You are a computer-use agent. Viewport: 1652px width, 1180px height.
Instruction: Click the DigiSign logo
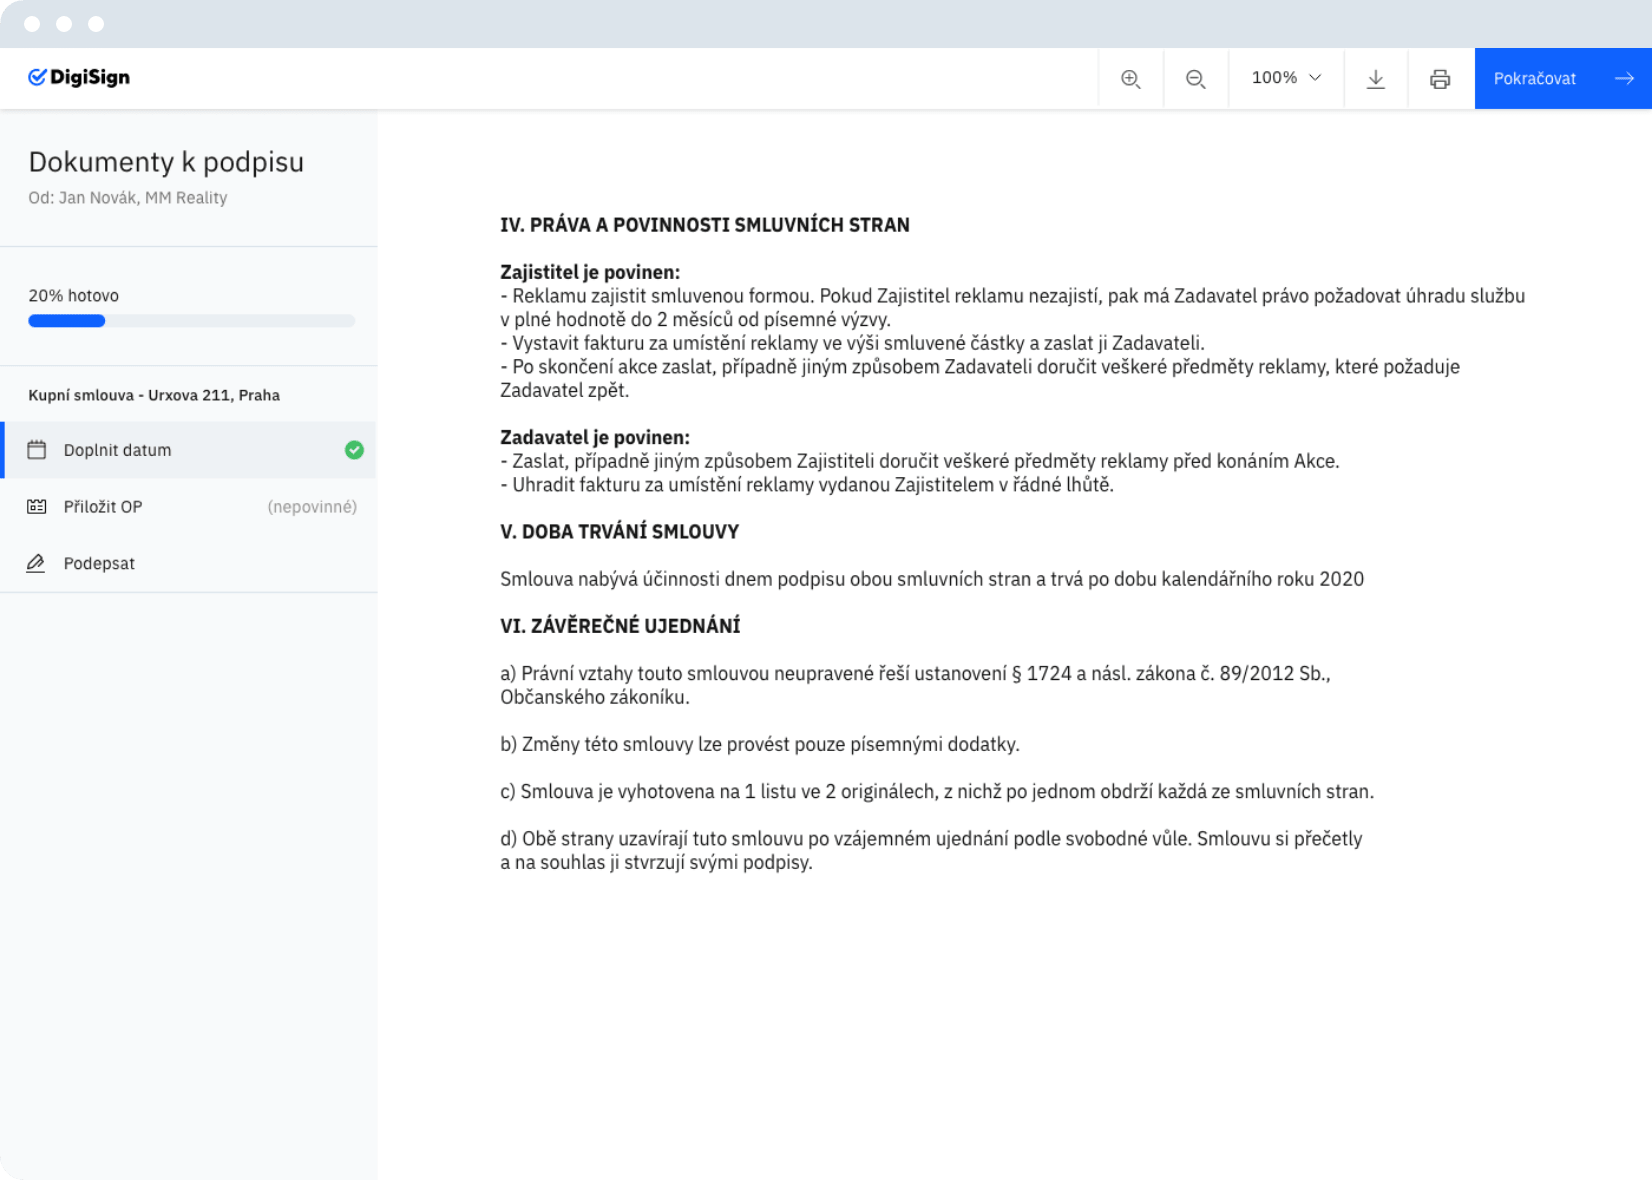tap(79, 77)
